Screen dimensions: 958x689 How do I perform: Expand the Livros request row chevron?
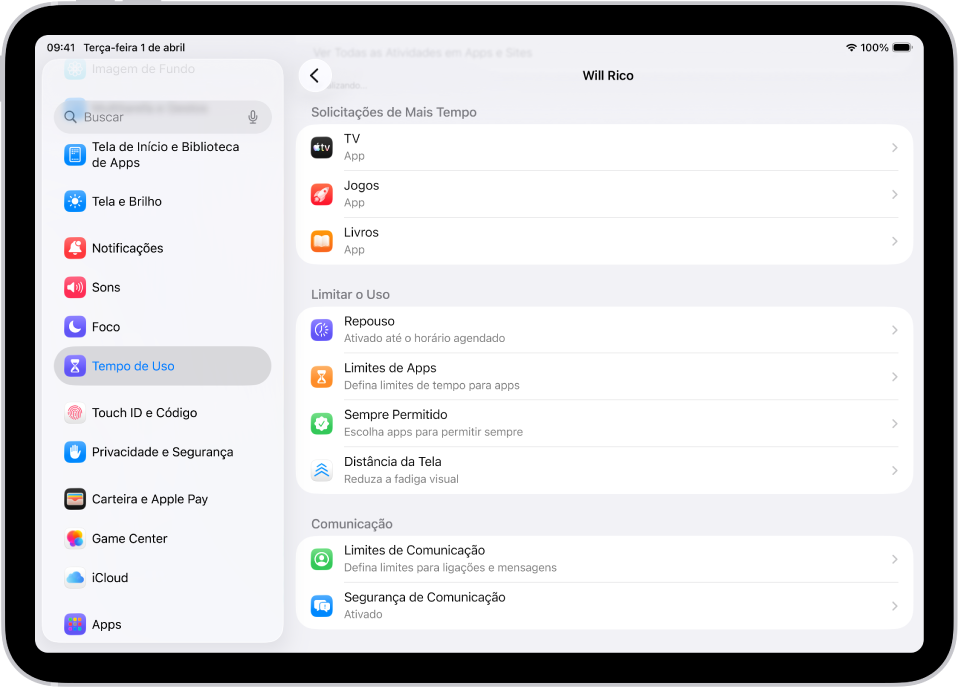pyautogui.click(x=894, y=241)
